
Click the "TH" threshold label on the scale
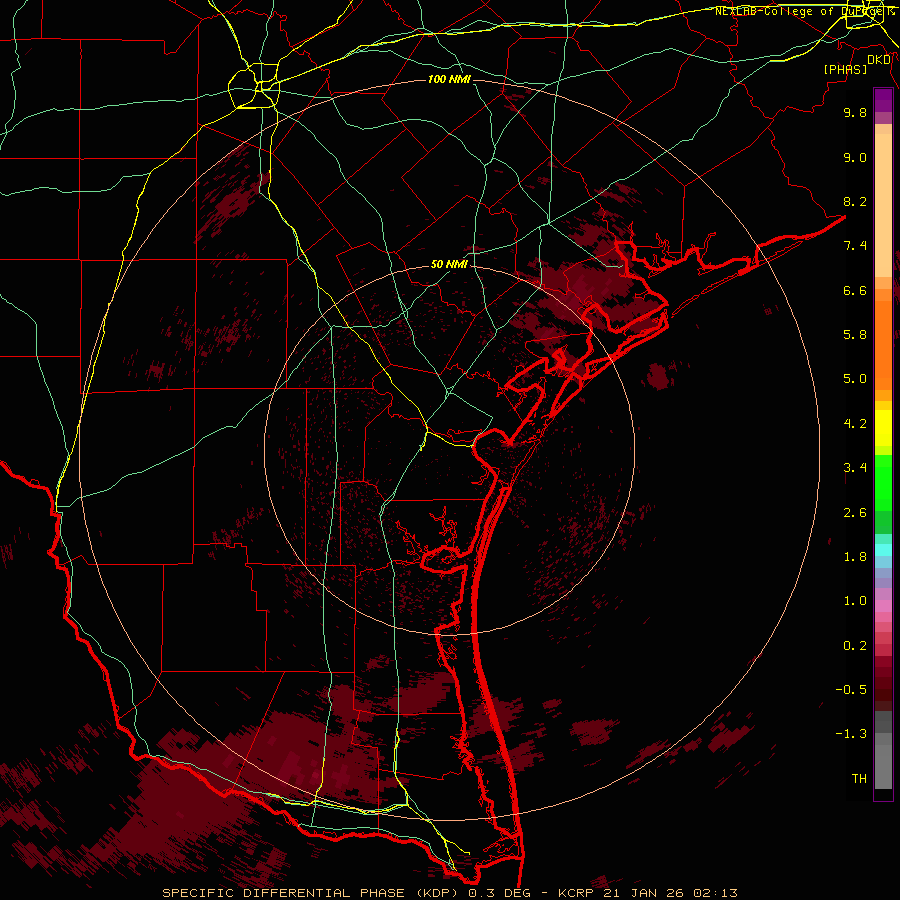pos(859,779)
